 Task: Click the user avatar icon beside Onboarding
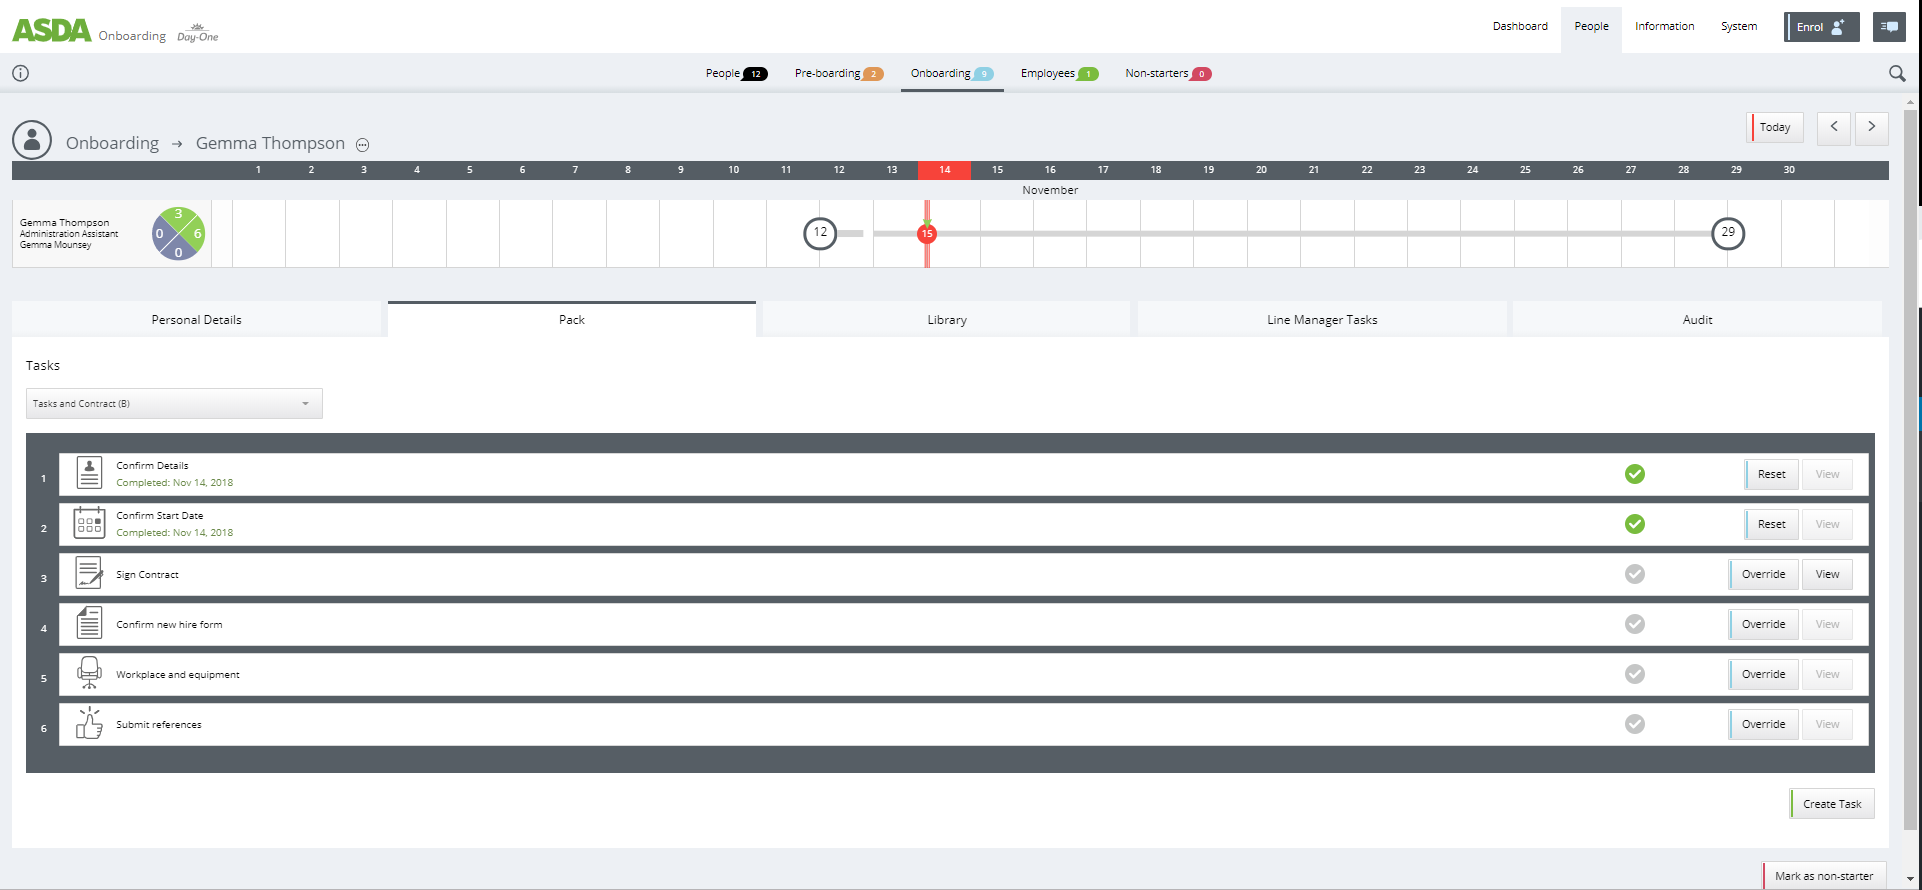pos(32,141)
